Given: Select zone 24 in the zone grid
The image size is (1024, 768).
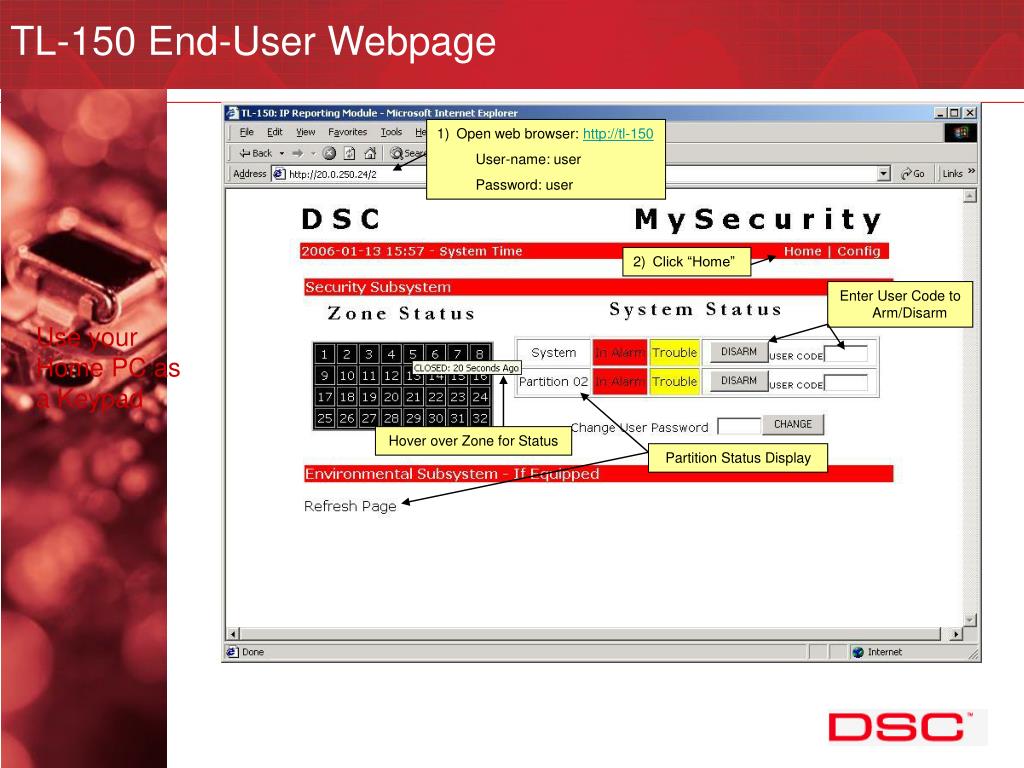Looking at the screenshot, I should tap(480, 397).
